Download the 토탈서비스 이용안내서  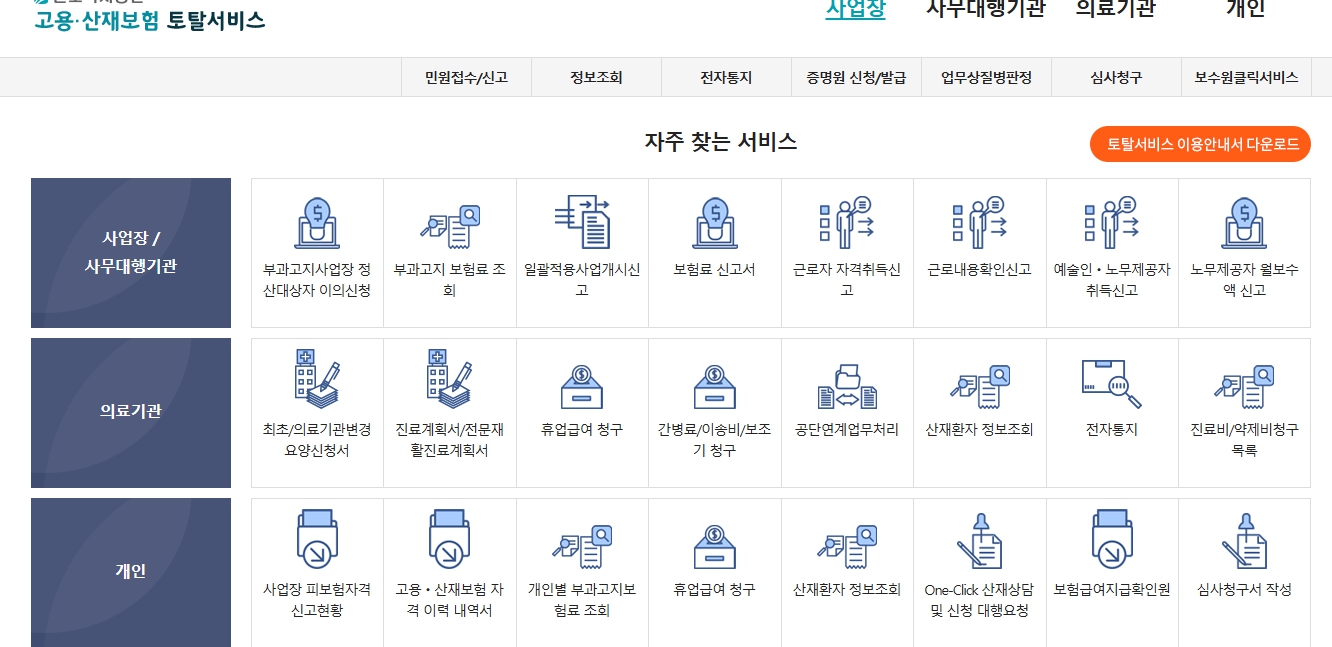[x=1199, y=144]
